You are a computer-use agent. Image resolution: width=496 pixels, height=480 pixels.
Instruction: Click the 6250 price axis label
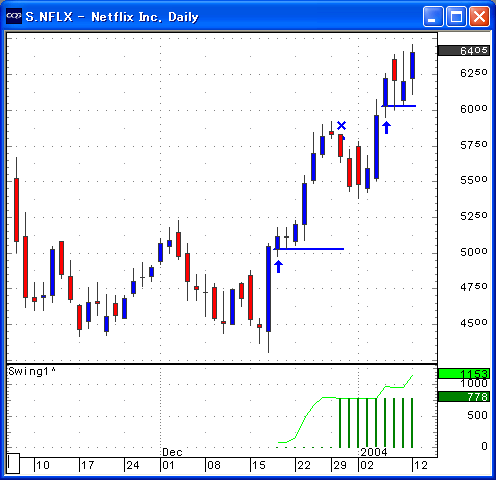pos(474,73)
